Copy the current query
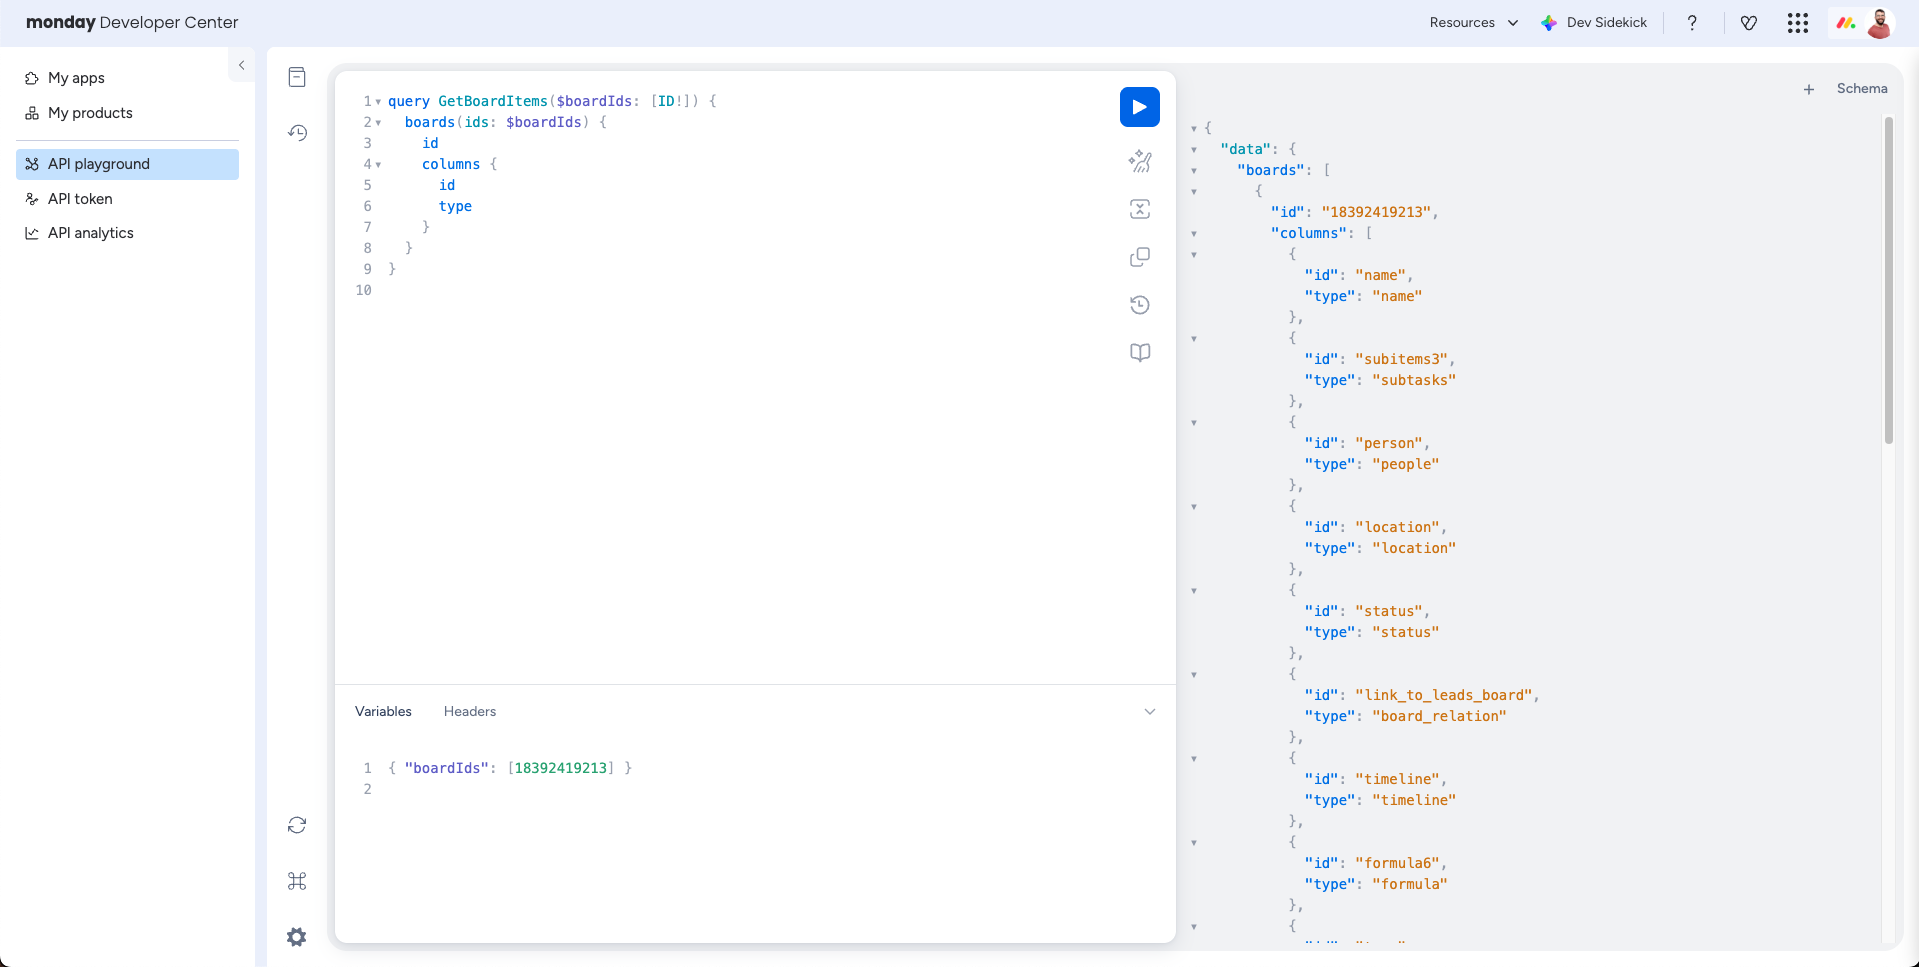 [1139, 257]
